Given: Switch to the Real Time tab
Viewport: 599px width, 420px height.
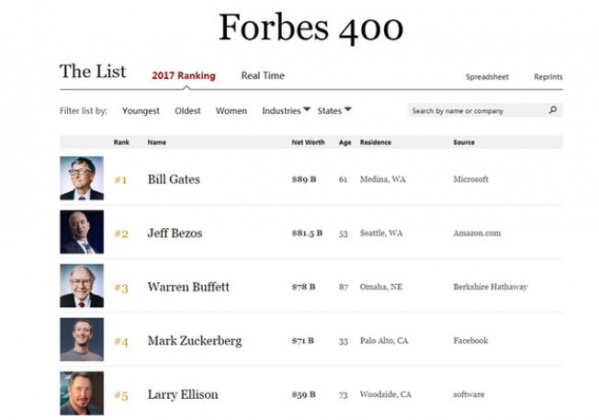Looking at the screenshot, I should pyautogui.click(x=263, y=76).
